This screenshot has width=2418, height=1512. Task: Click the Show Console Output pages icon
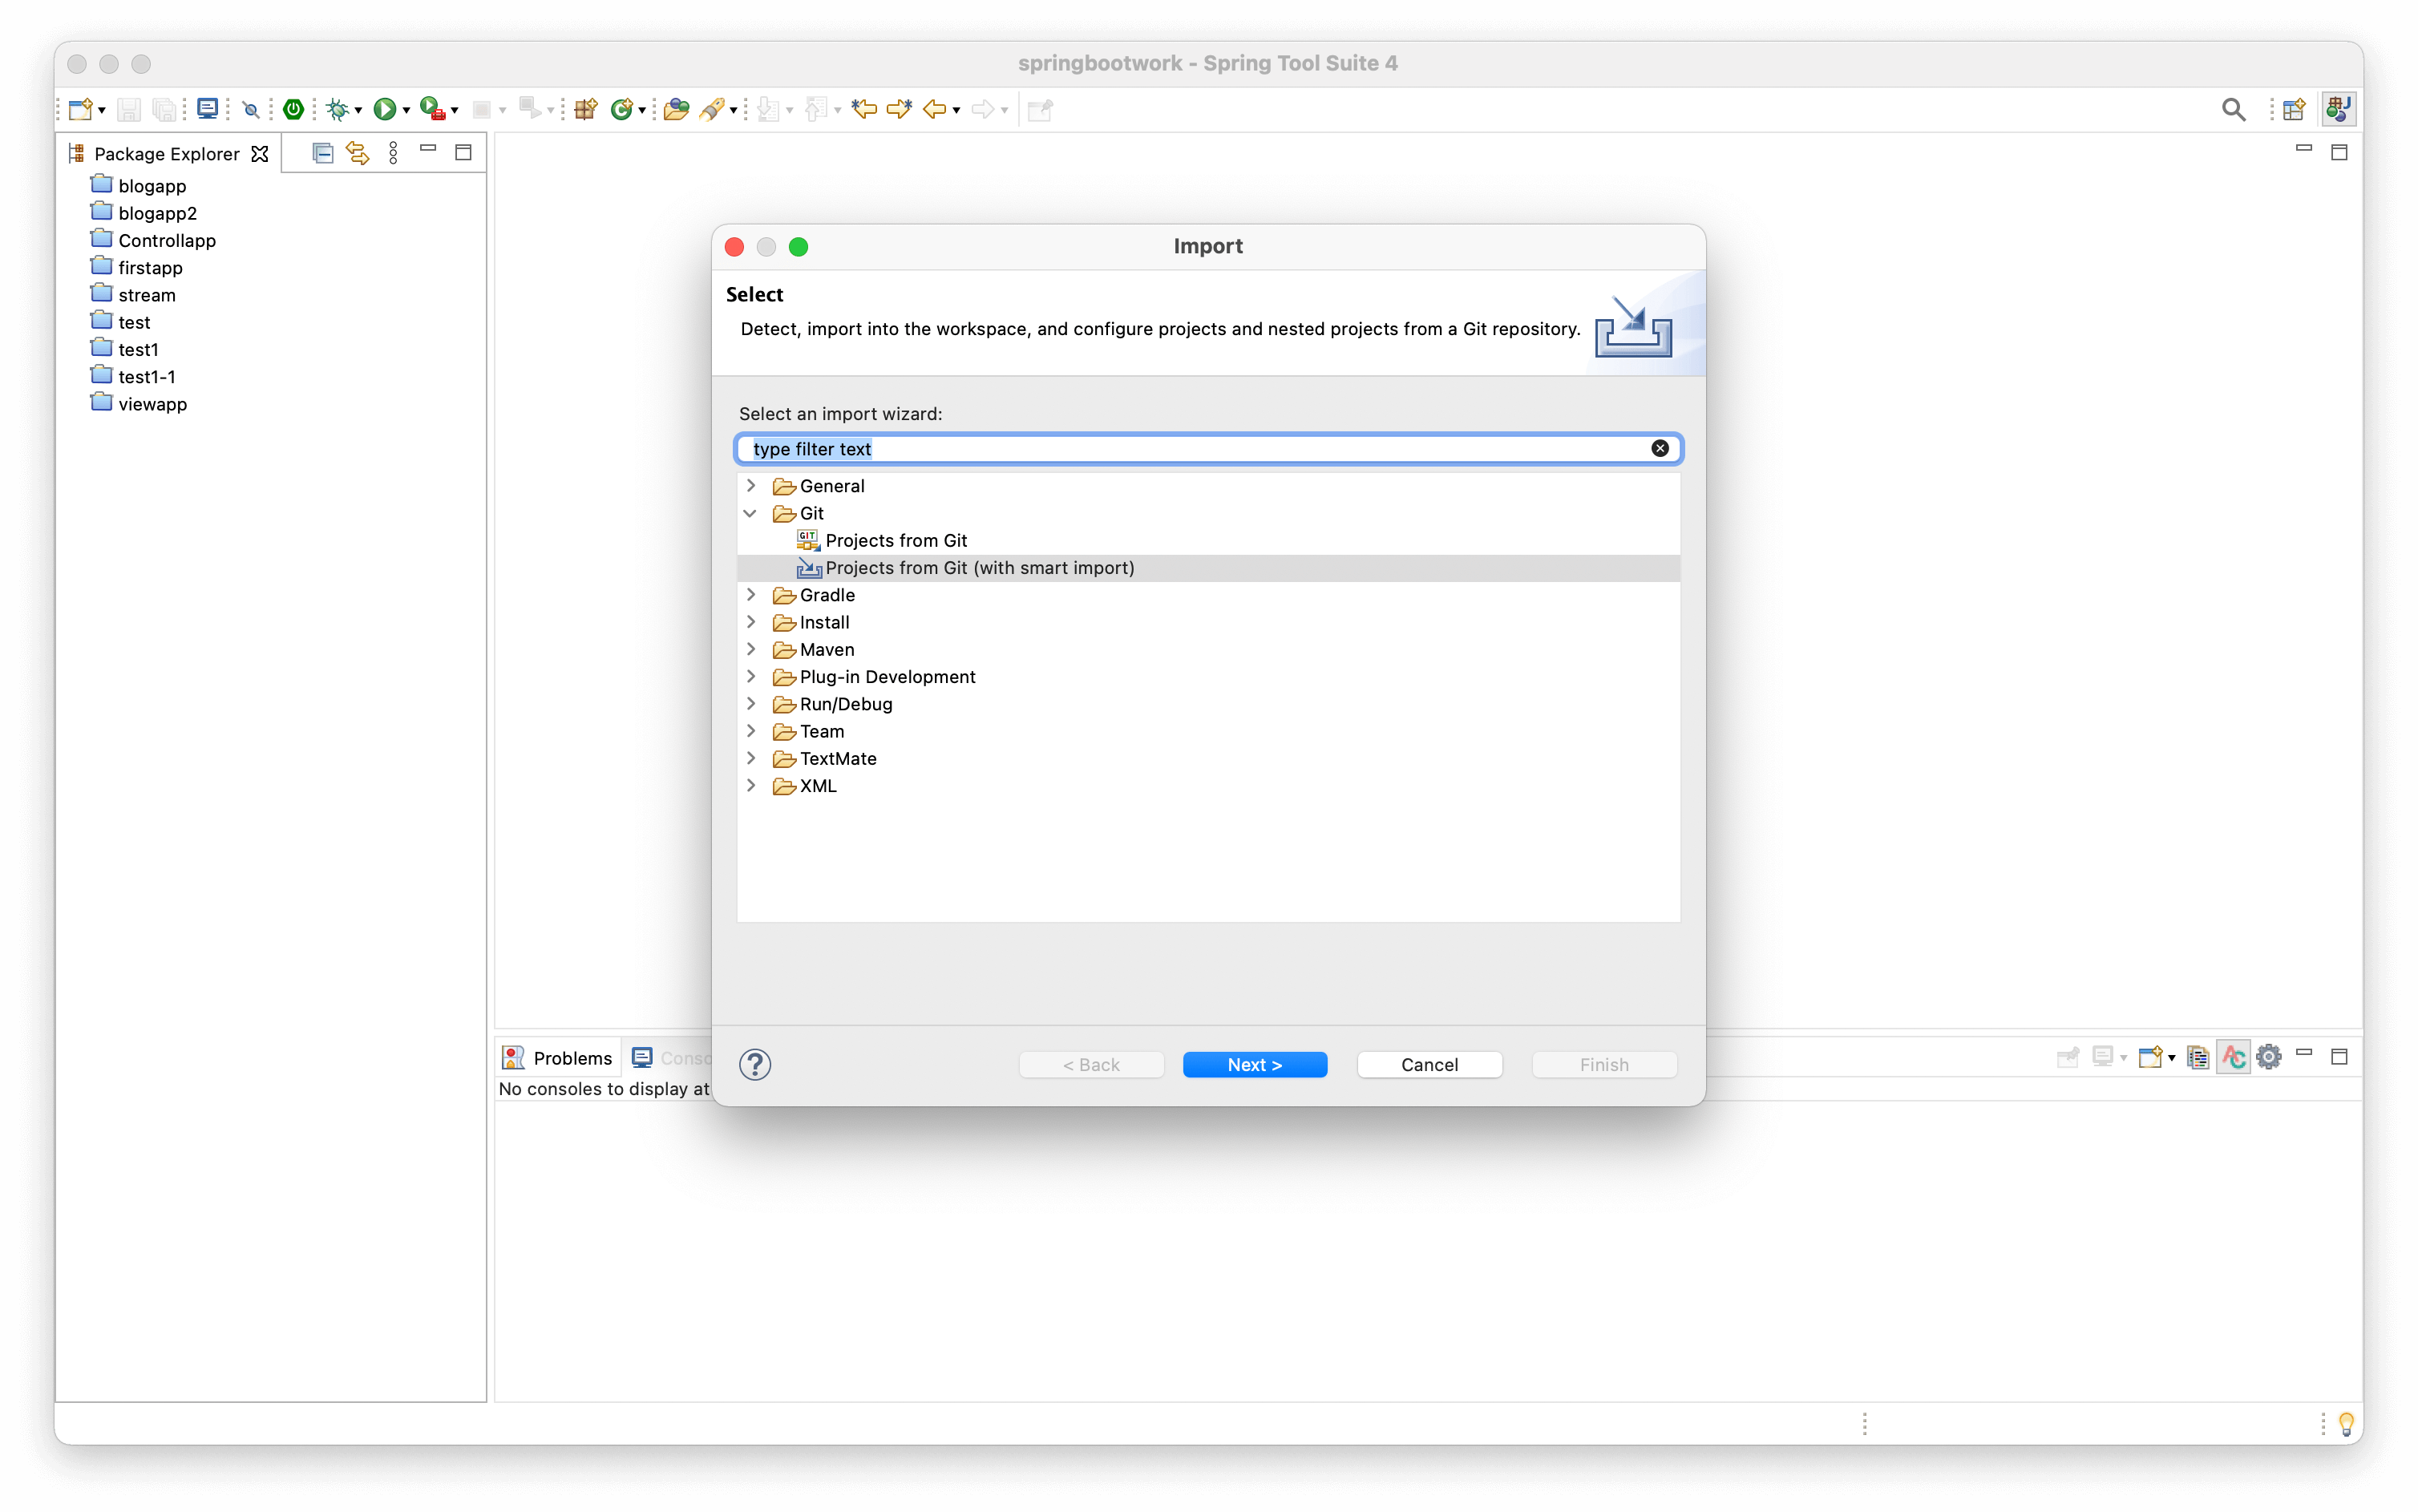2198,1057
